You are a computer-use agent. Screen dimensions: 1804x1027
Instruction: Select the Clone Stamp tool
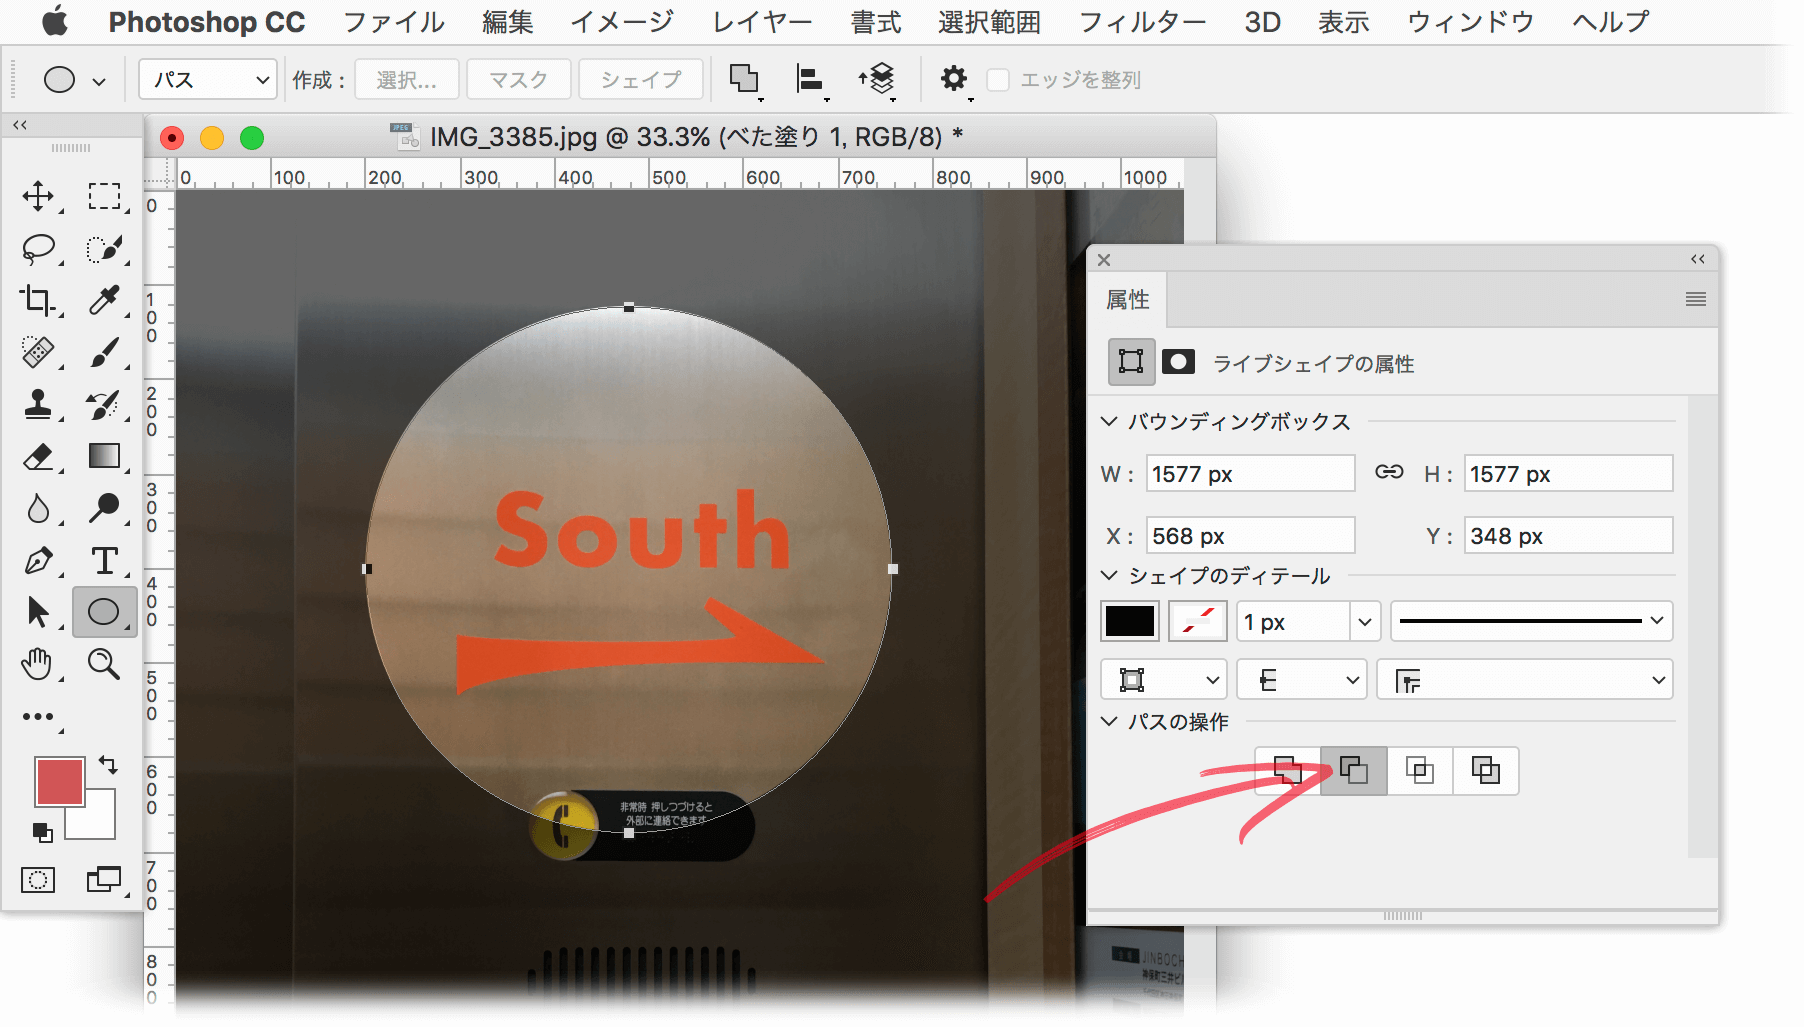38,404
